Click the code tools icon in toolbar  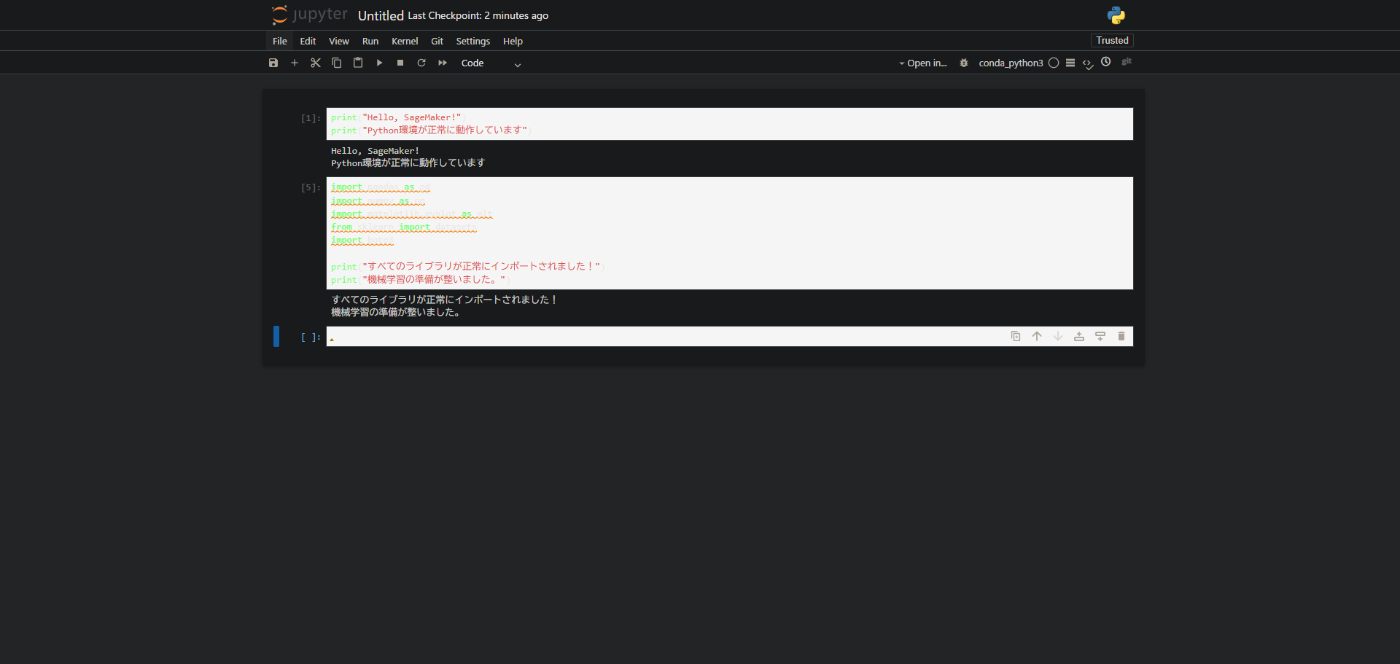[x=1088, y=63]
